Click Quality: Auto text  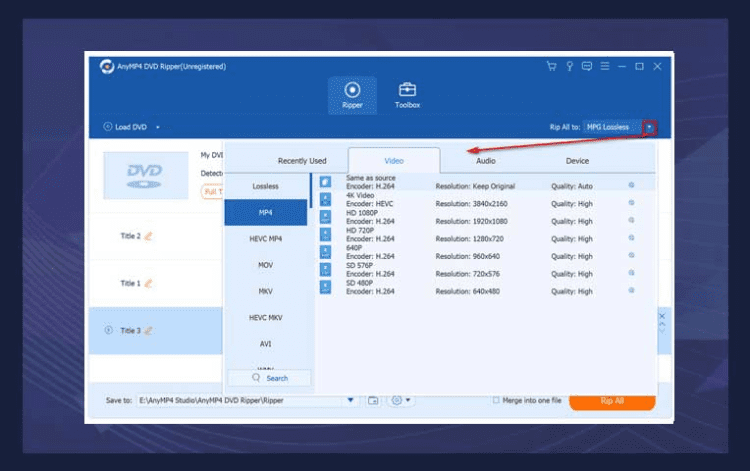pos(572,186)
